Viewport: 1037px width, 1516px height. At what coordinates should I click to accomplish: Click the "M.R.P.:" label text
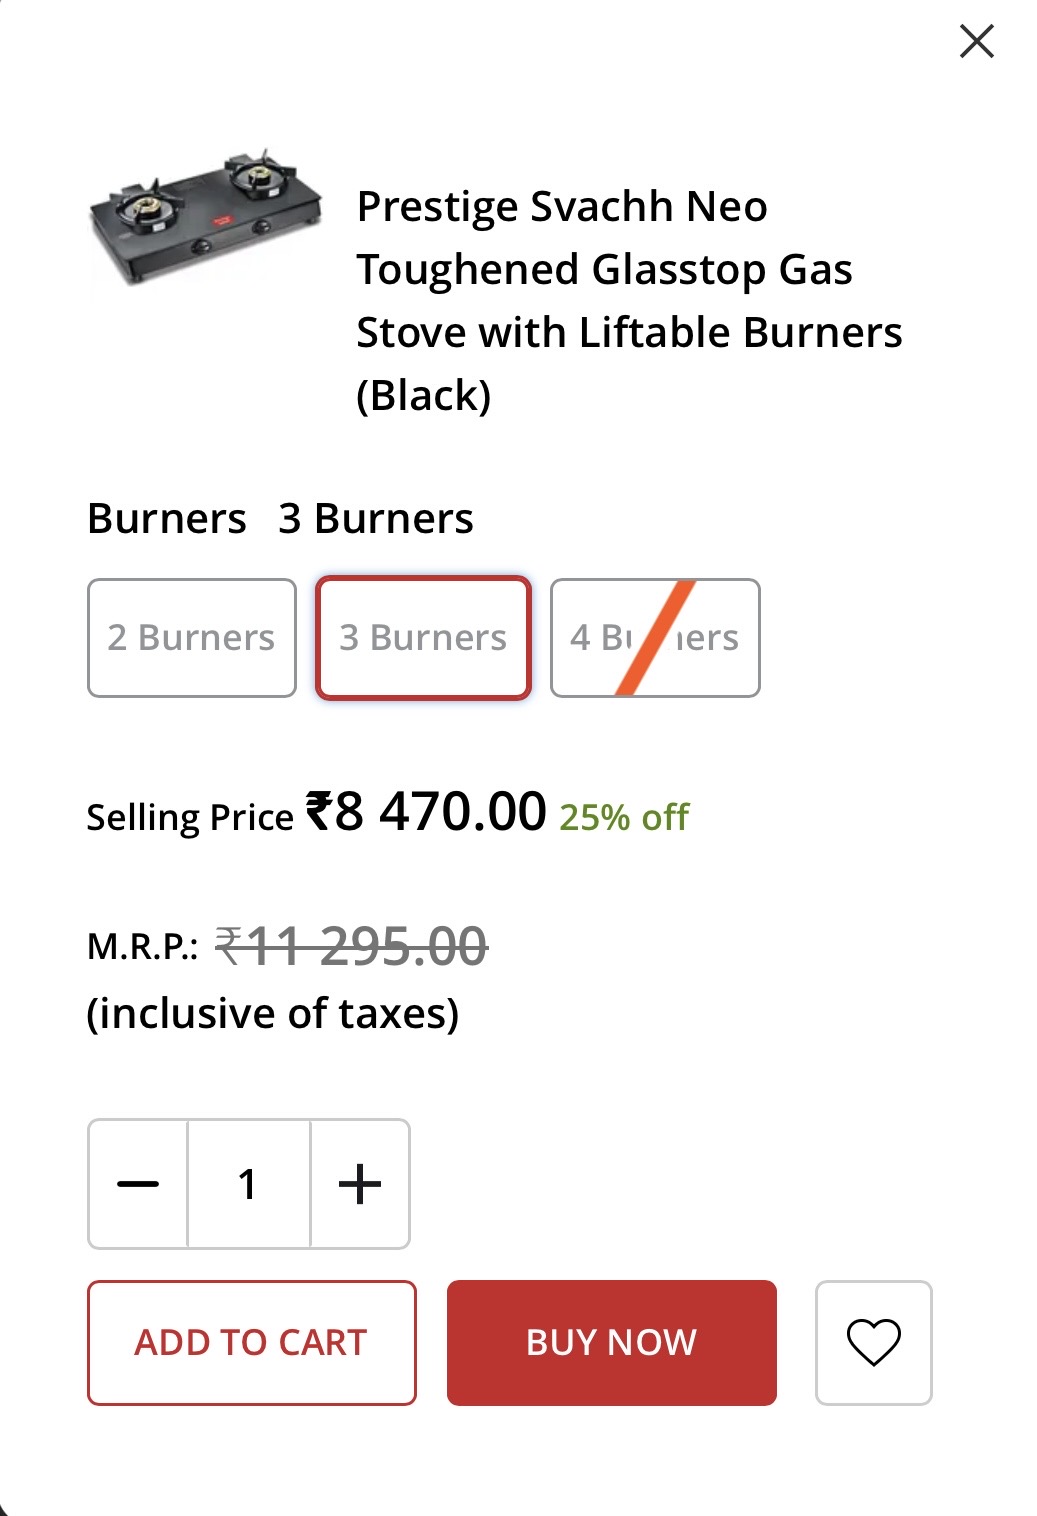tap(142, 946)
